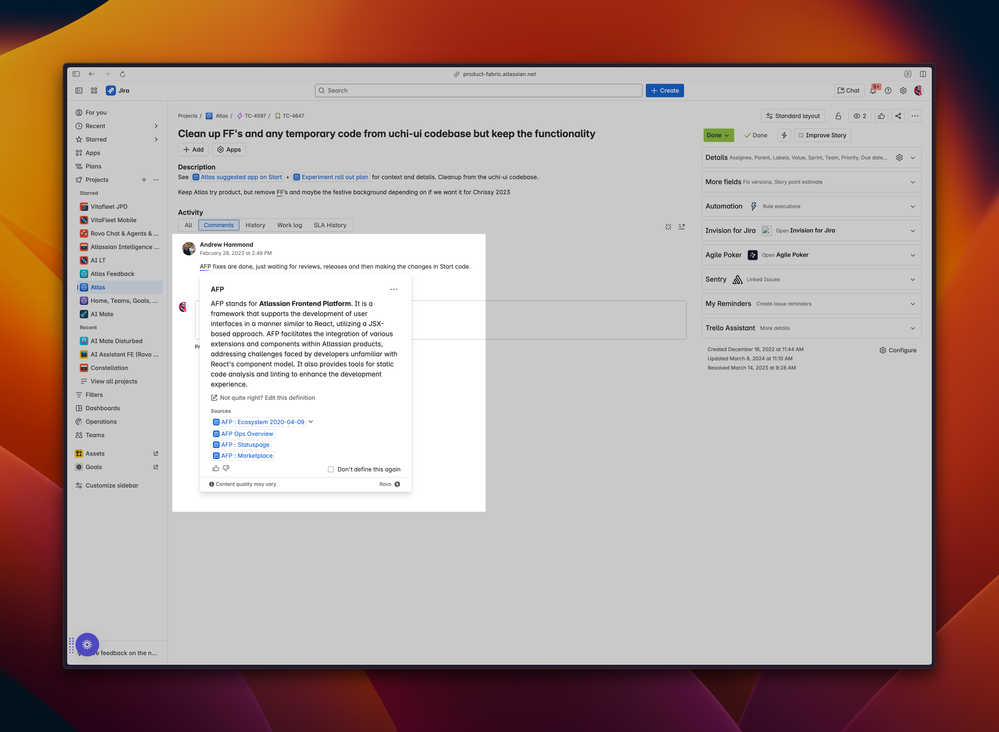Image resolution: width=999 pixels, height=732 pixels.
Task: Open the help question mark icon
Action: [x=888, y=90]
